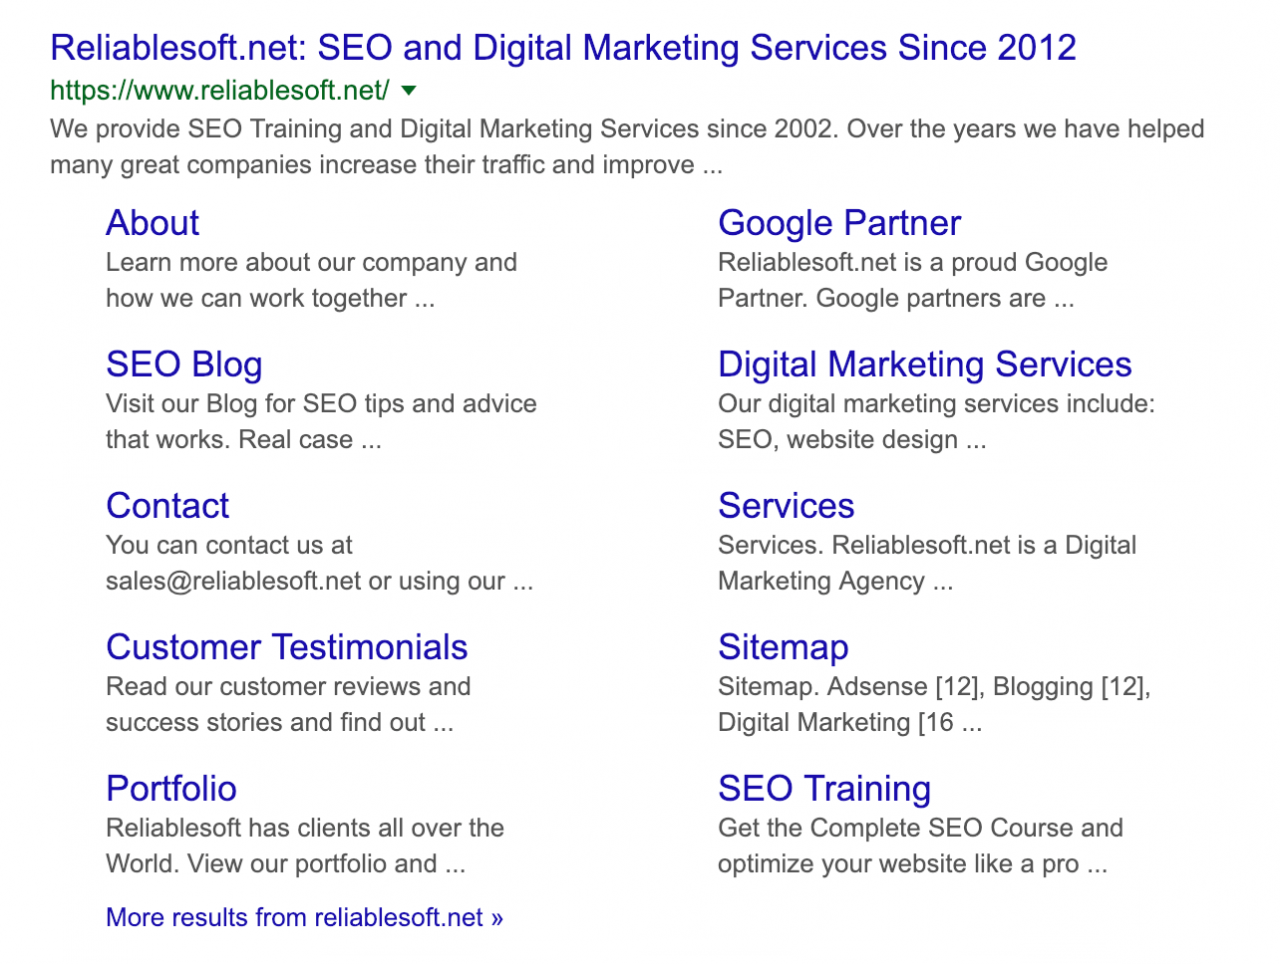Click the Services sitelink
Image resolution: width=1280 pixels, height=964 pixels.
click(786, 506)
